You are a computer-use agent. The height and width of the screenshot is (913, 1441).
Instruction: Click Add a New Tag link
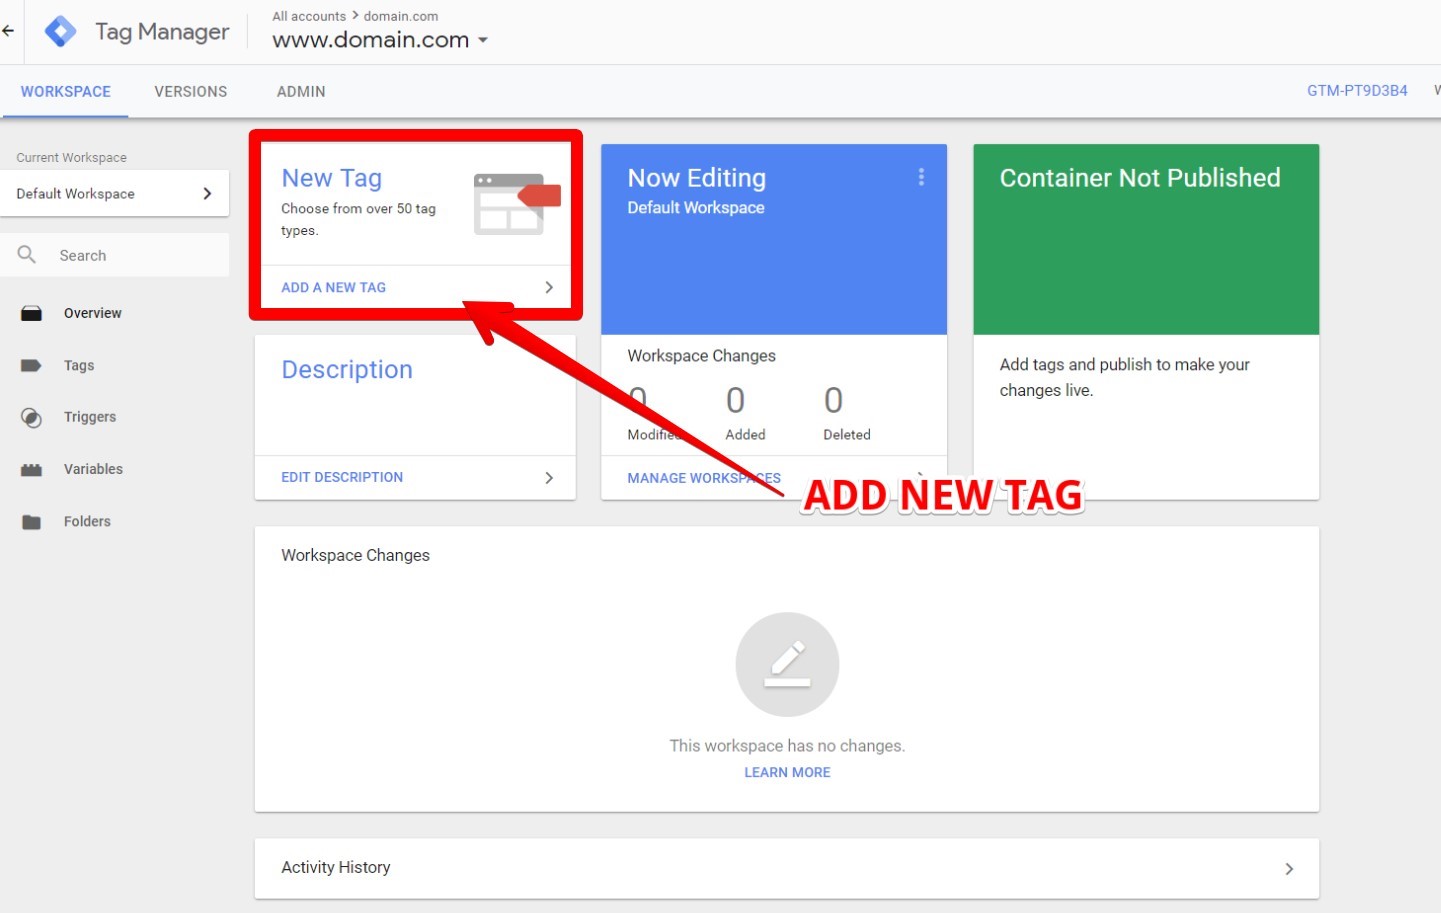(x=333, y=287)
